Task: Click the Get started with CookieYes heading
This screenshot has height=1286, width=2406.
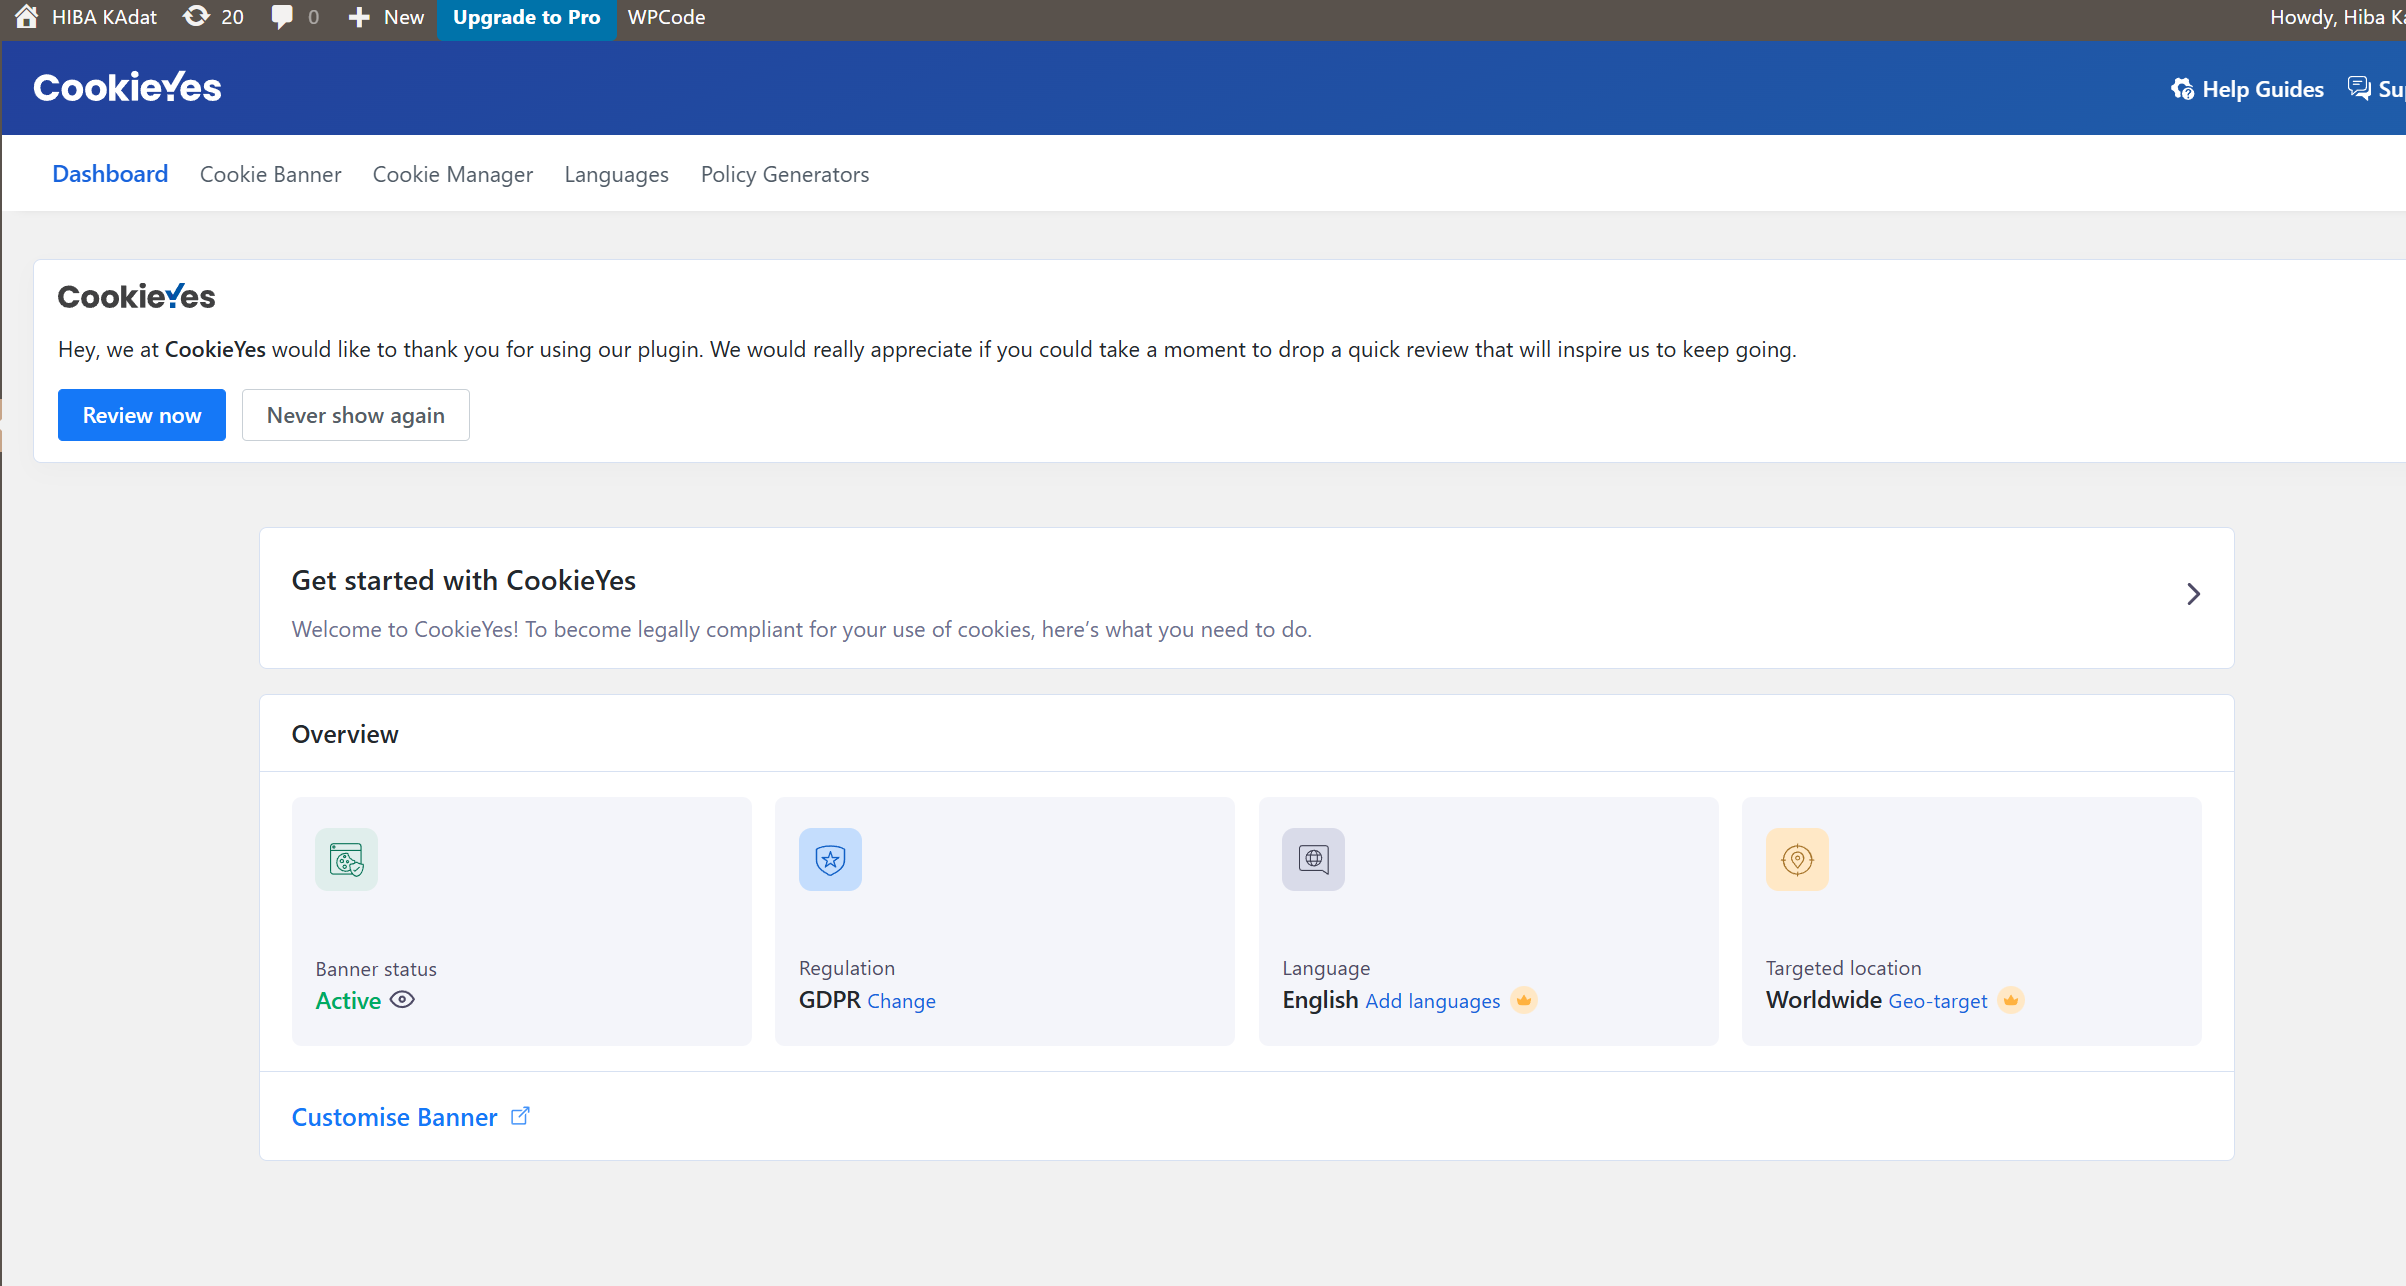Action: (x=464, y=580)
